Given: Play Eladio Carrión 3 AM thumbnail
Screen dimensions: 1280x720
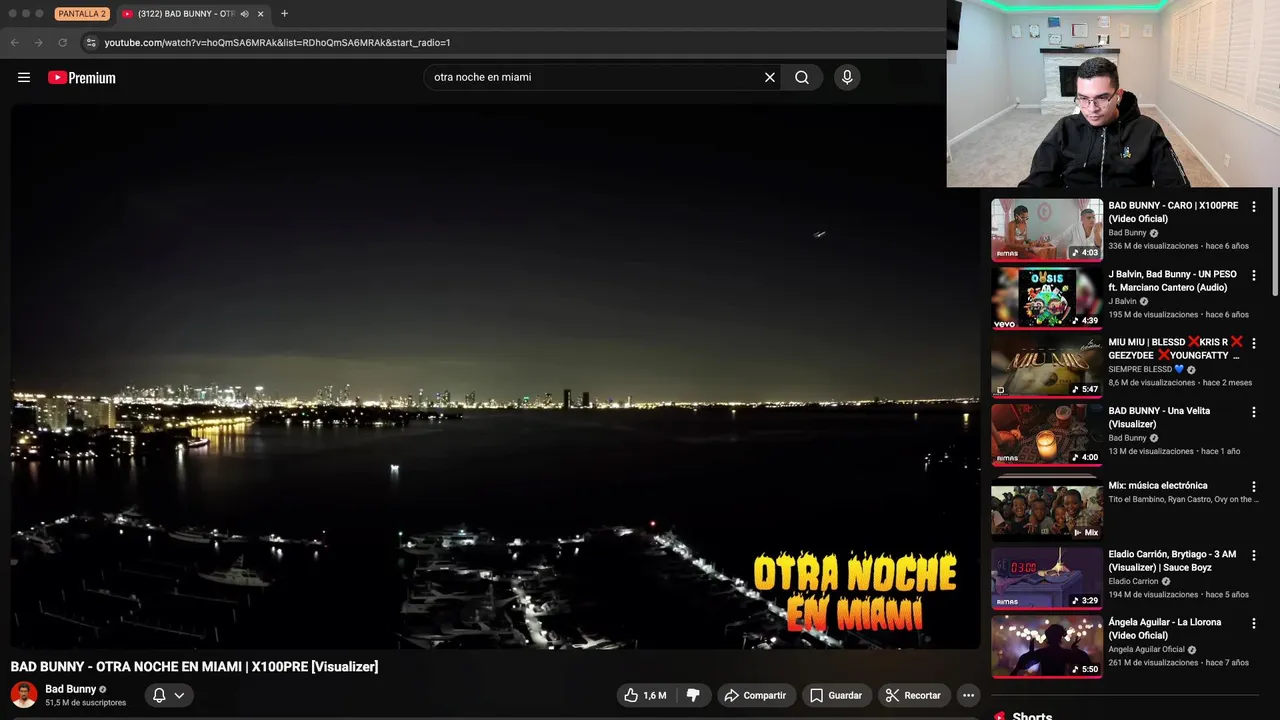Looking at the screenshot, I should click(1047, 578).
